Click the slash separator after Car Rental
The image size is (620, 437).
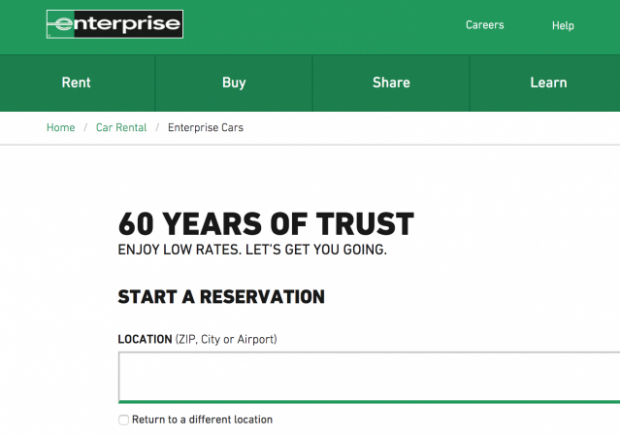[x=157, y=128]
